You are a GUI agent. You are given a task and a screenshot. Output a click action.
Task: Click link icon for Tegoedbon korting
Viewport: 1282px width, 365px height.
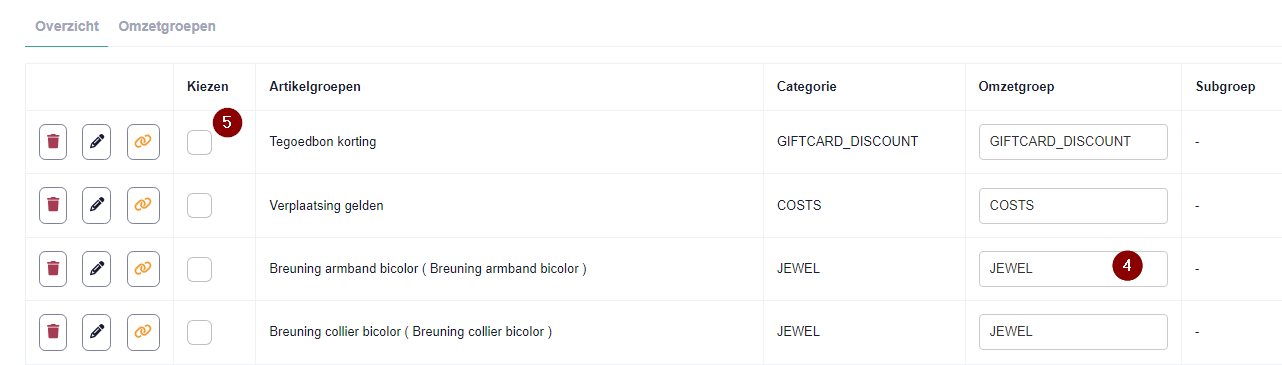click(143, 142)
